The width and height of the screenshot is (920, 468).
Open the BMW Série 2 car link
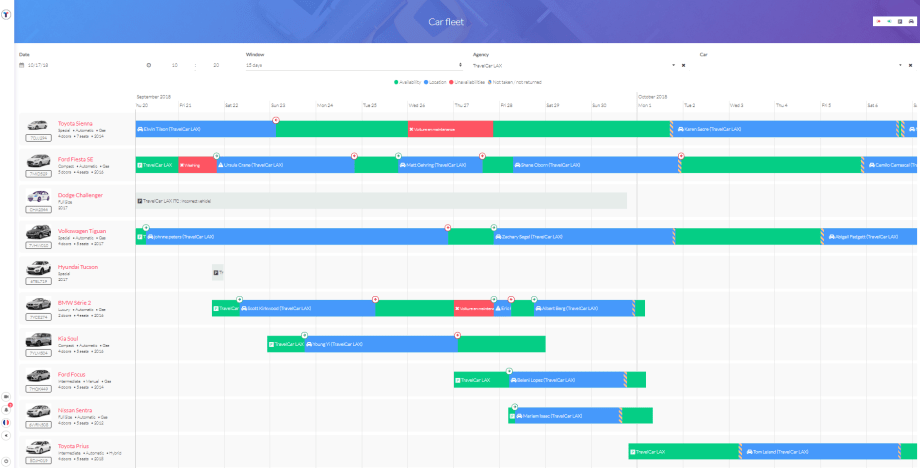tap(75, 303)
